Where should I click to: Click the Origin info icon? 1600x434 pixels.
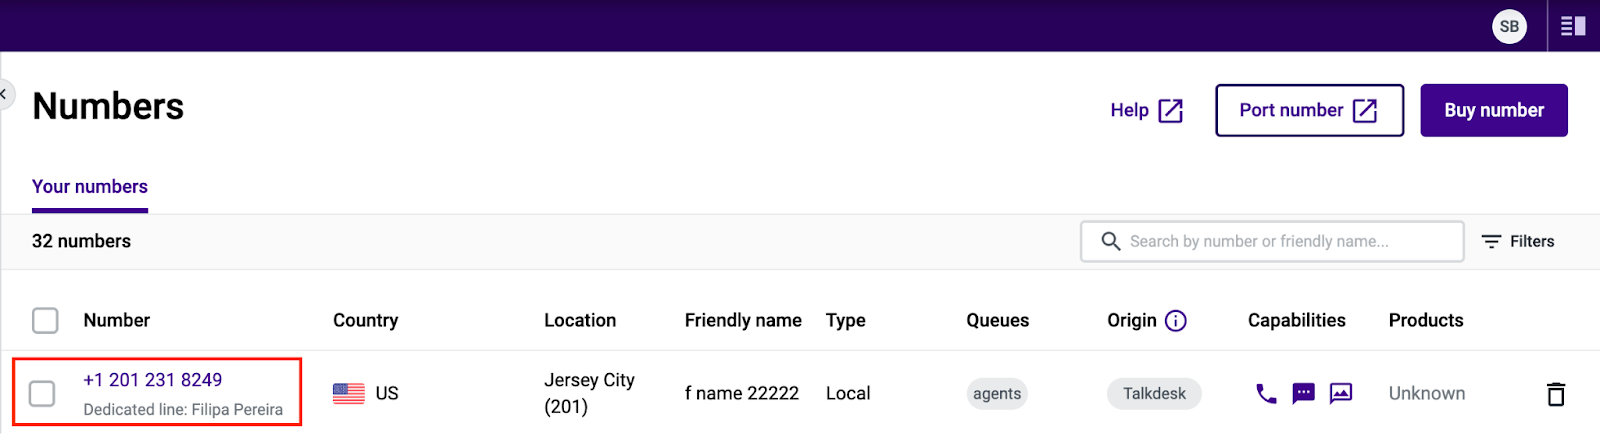tap(1176, 321)
